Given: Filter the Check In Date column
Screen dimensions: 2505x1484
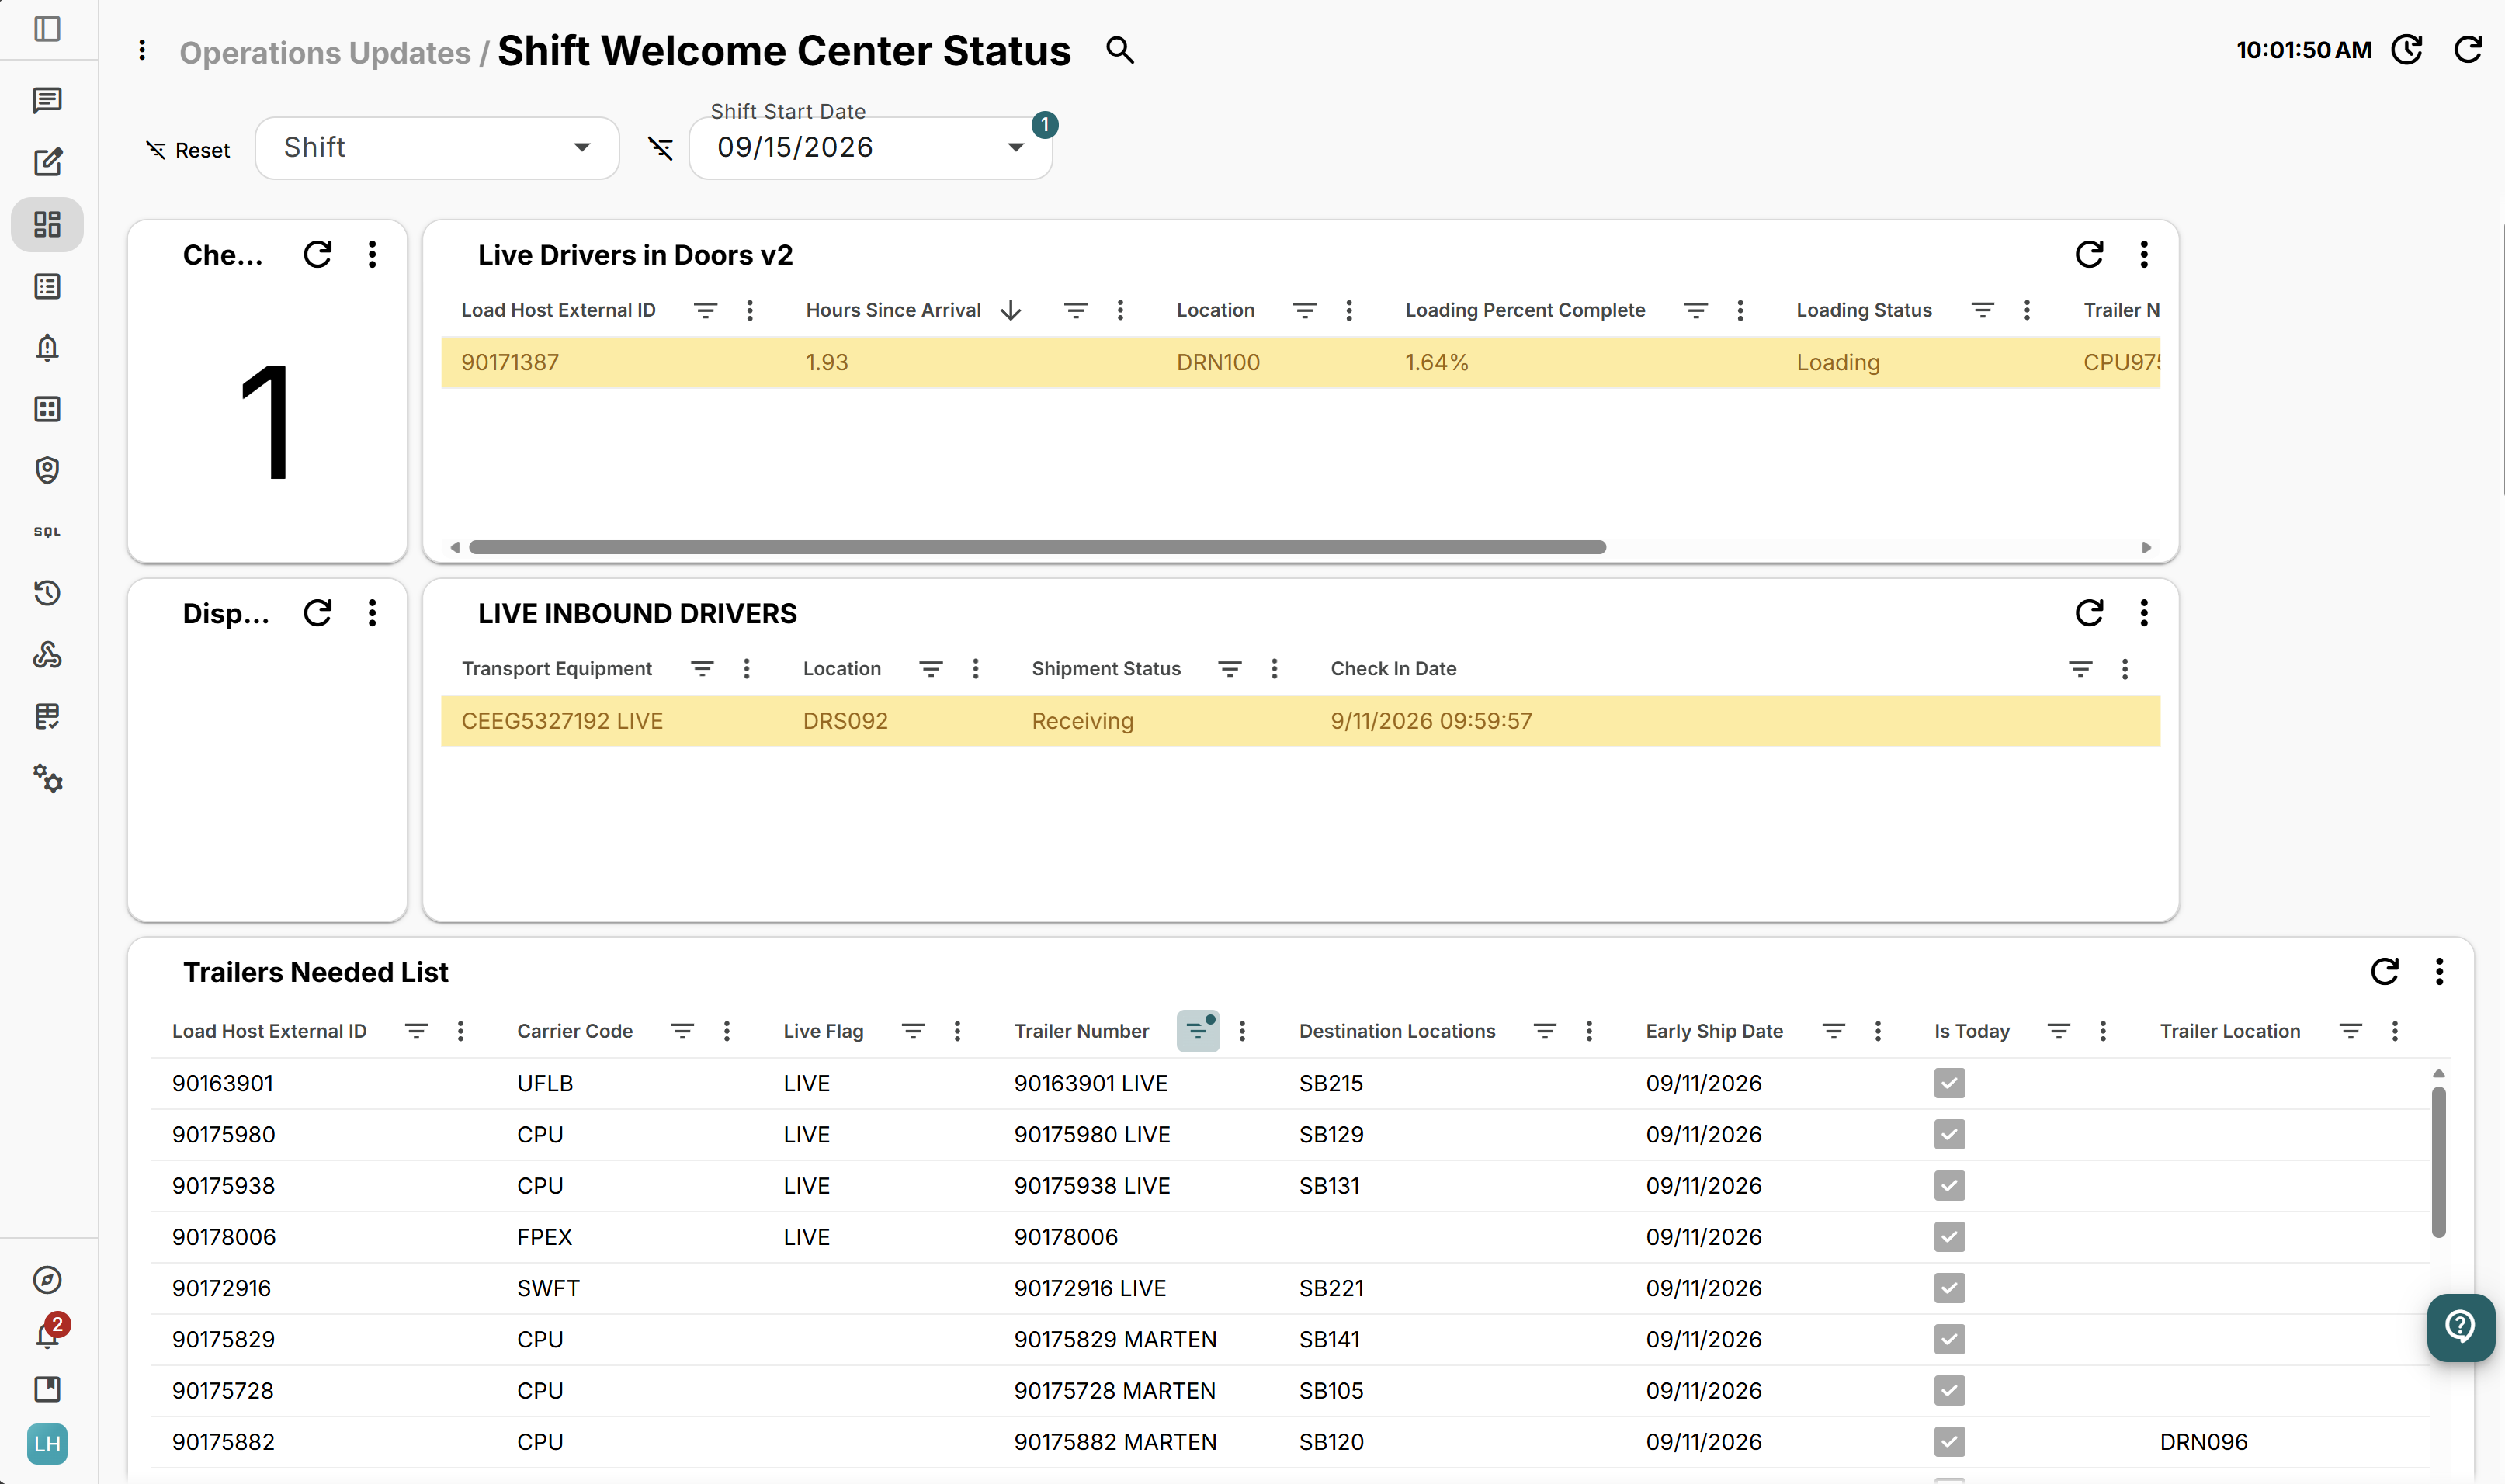Looking at the screenshot, I should point(2081,668).
